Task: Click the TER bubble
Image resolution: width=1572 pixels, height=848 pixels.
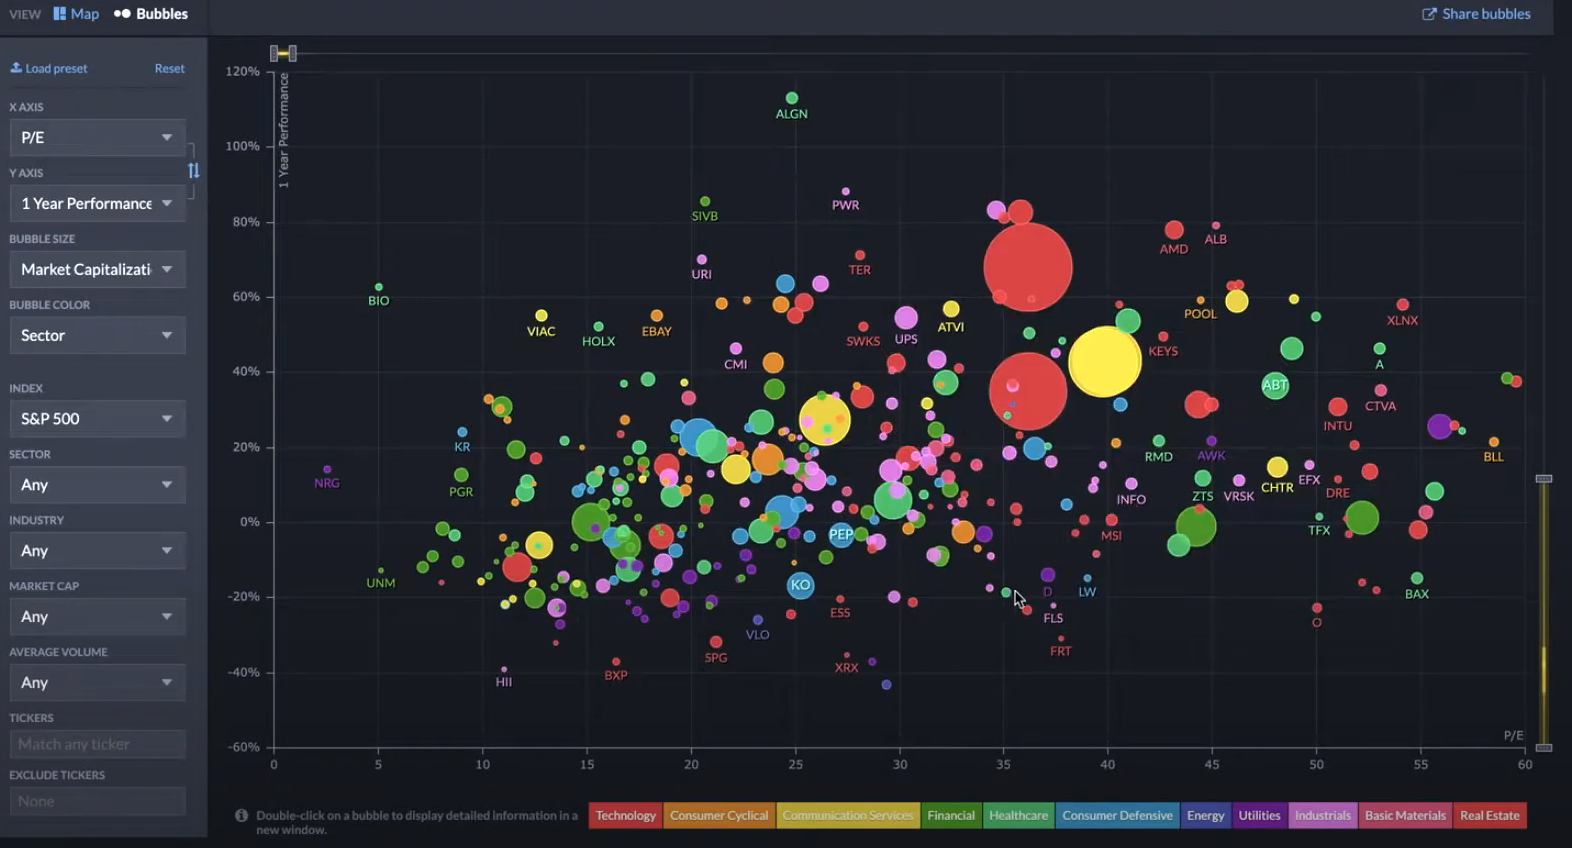Action: [860, 256]
